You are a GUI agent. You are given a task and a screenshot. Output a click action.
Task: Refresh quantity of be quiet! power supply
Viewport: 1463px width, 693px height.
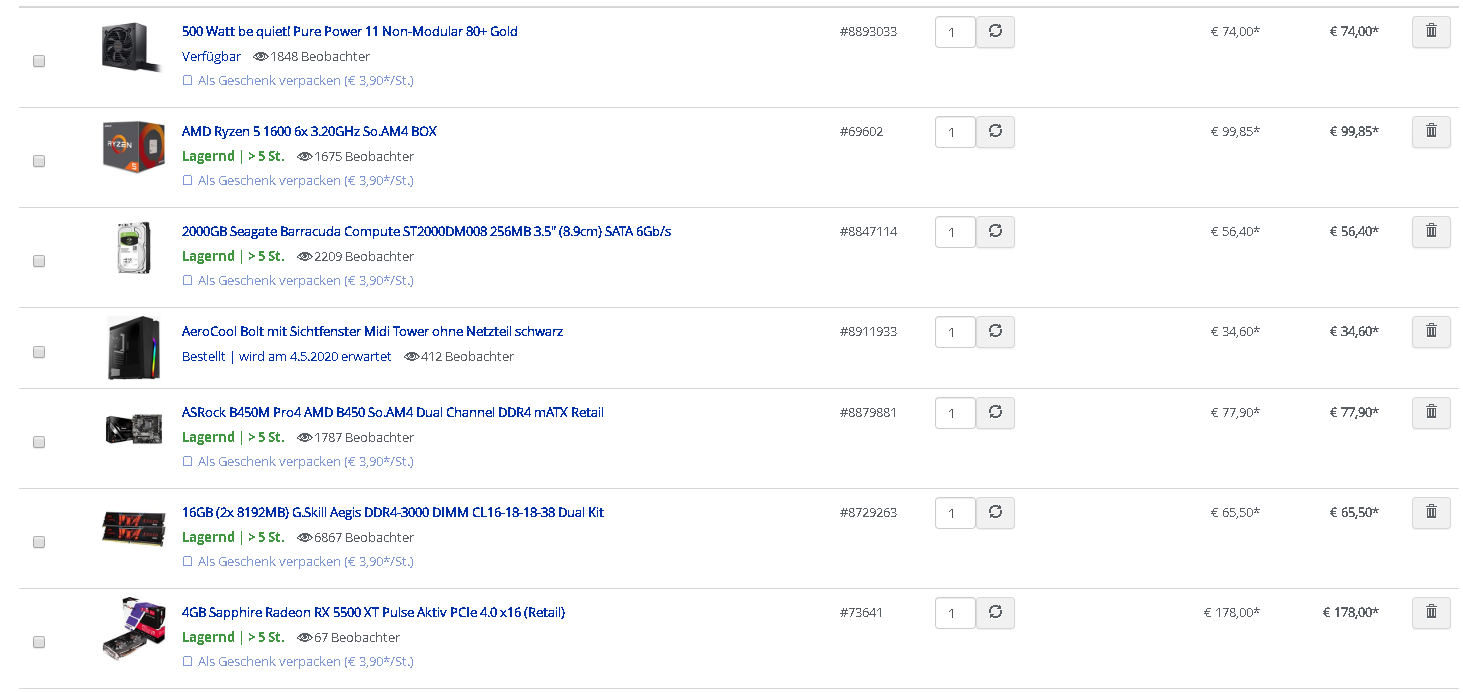[995, 32]
